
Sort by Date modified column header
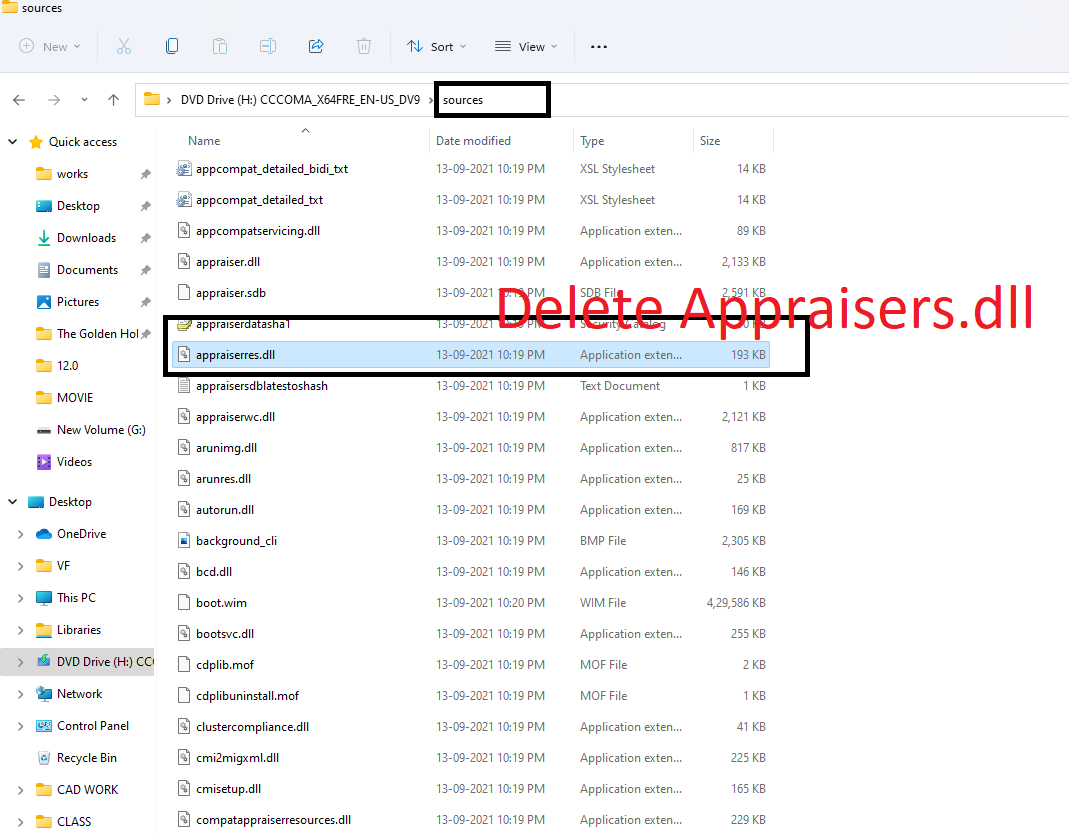coord(473,140)
